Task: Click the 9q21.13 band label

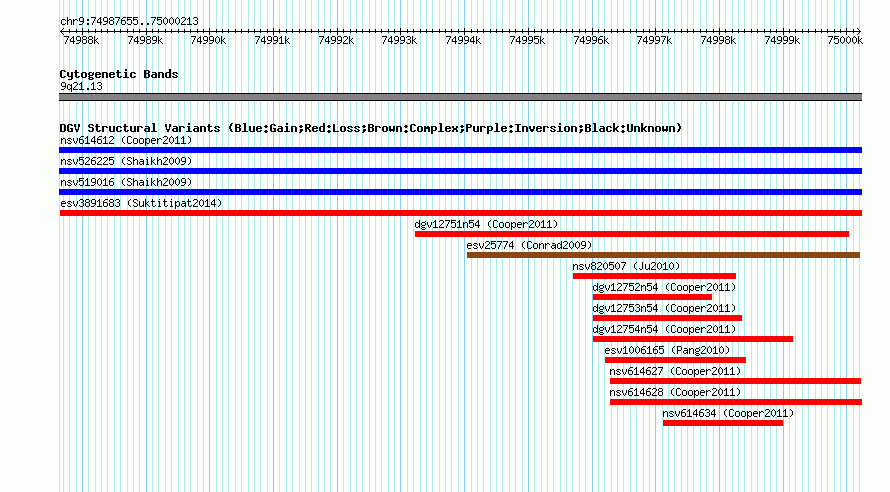Action: pyautogui.click(x=81, y=86)
